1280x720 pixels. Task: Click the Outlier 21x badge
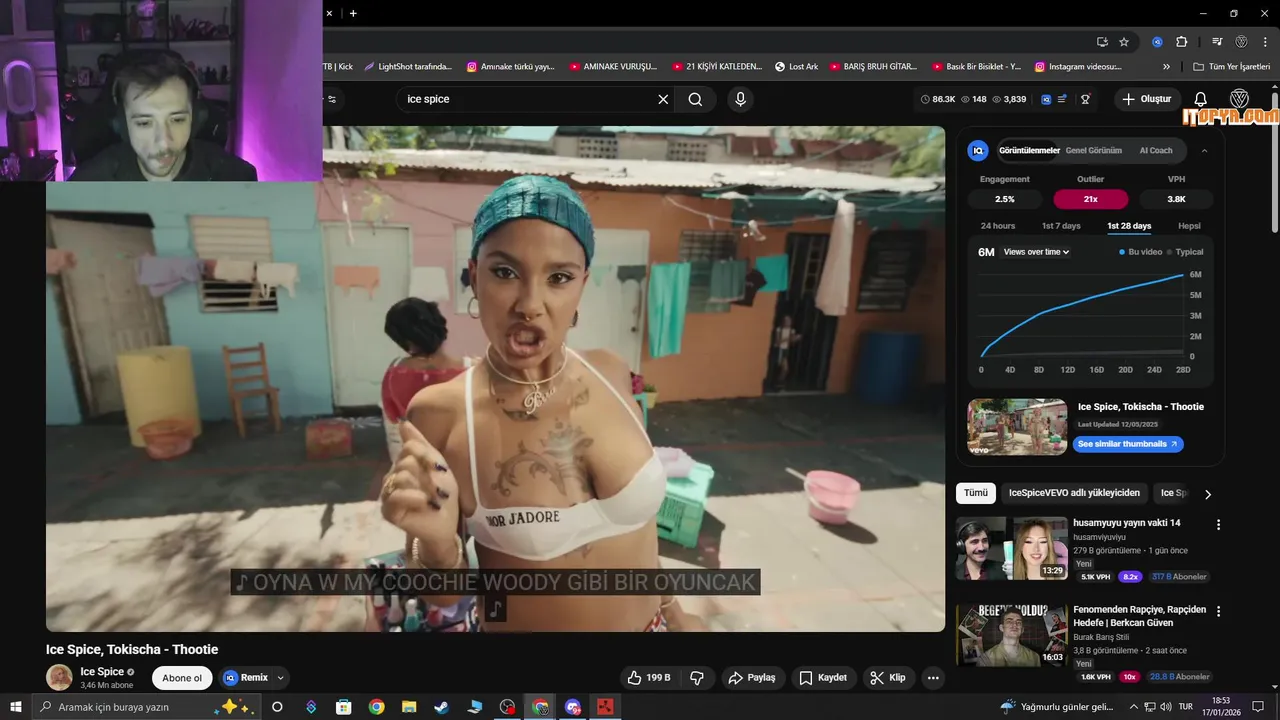[x=1091, y=199]
